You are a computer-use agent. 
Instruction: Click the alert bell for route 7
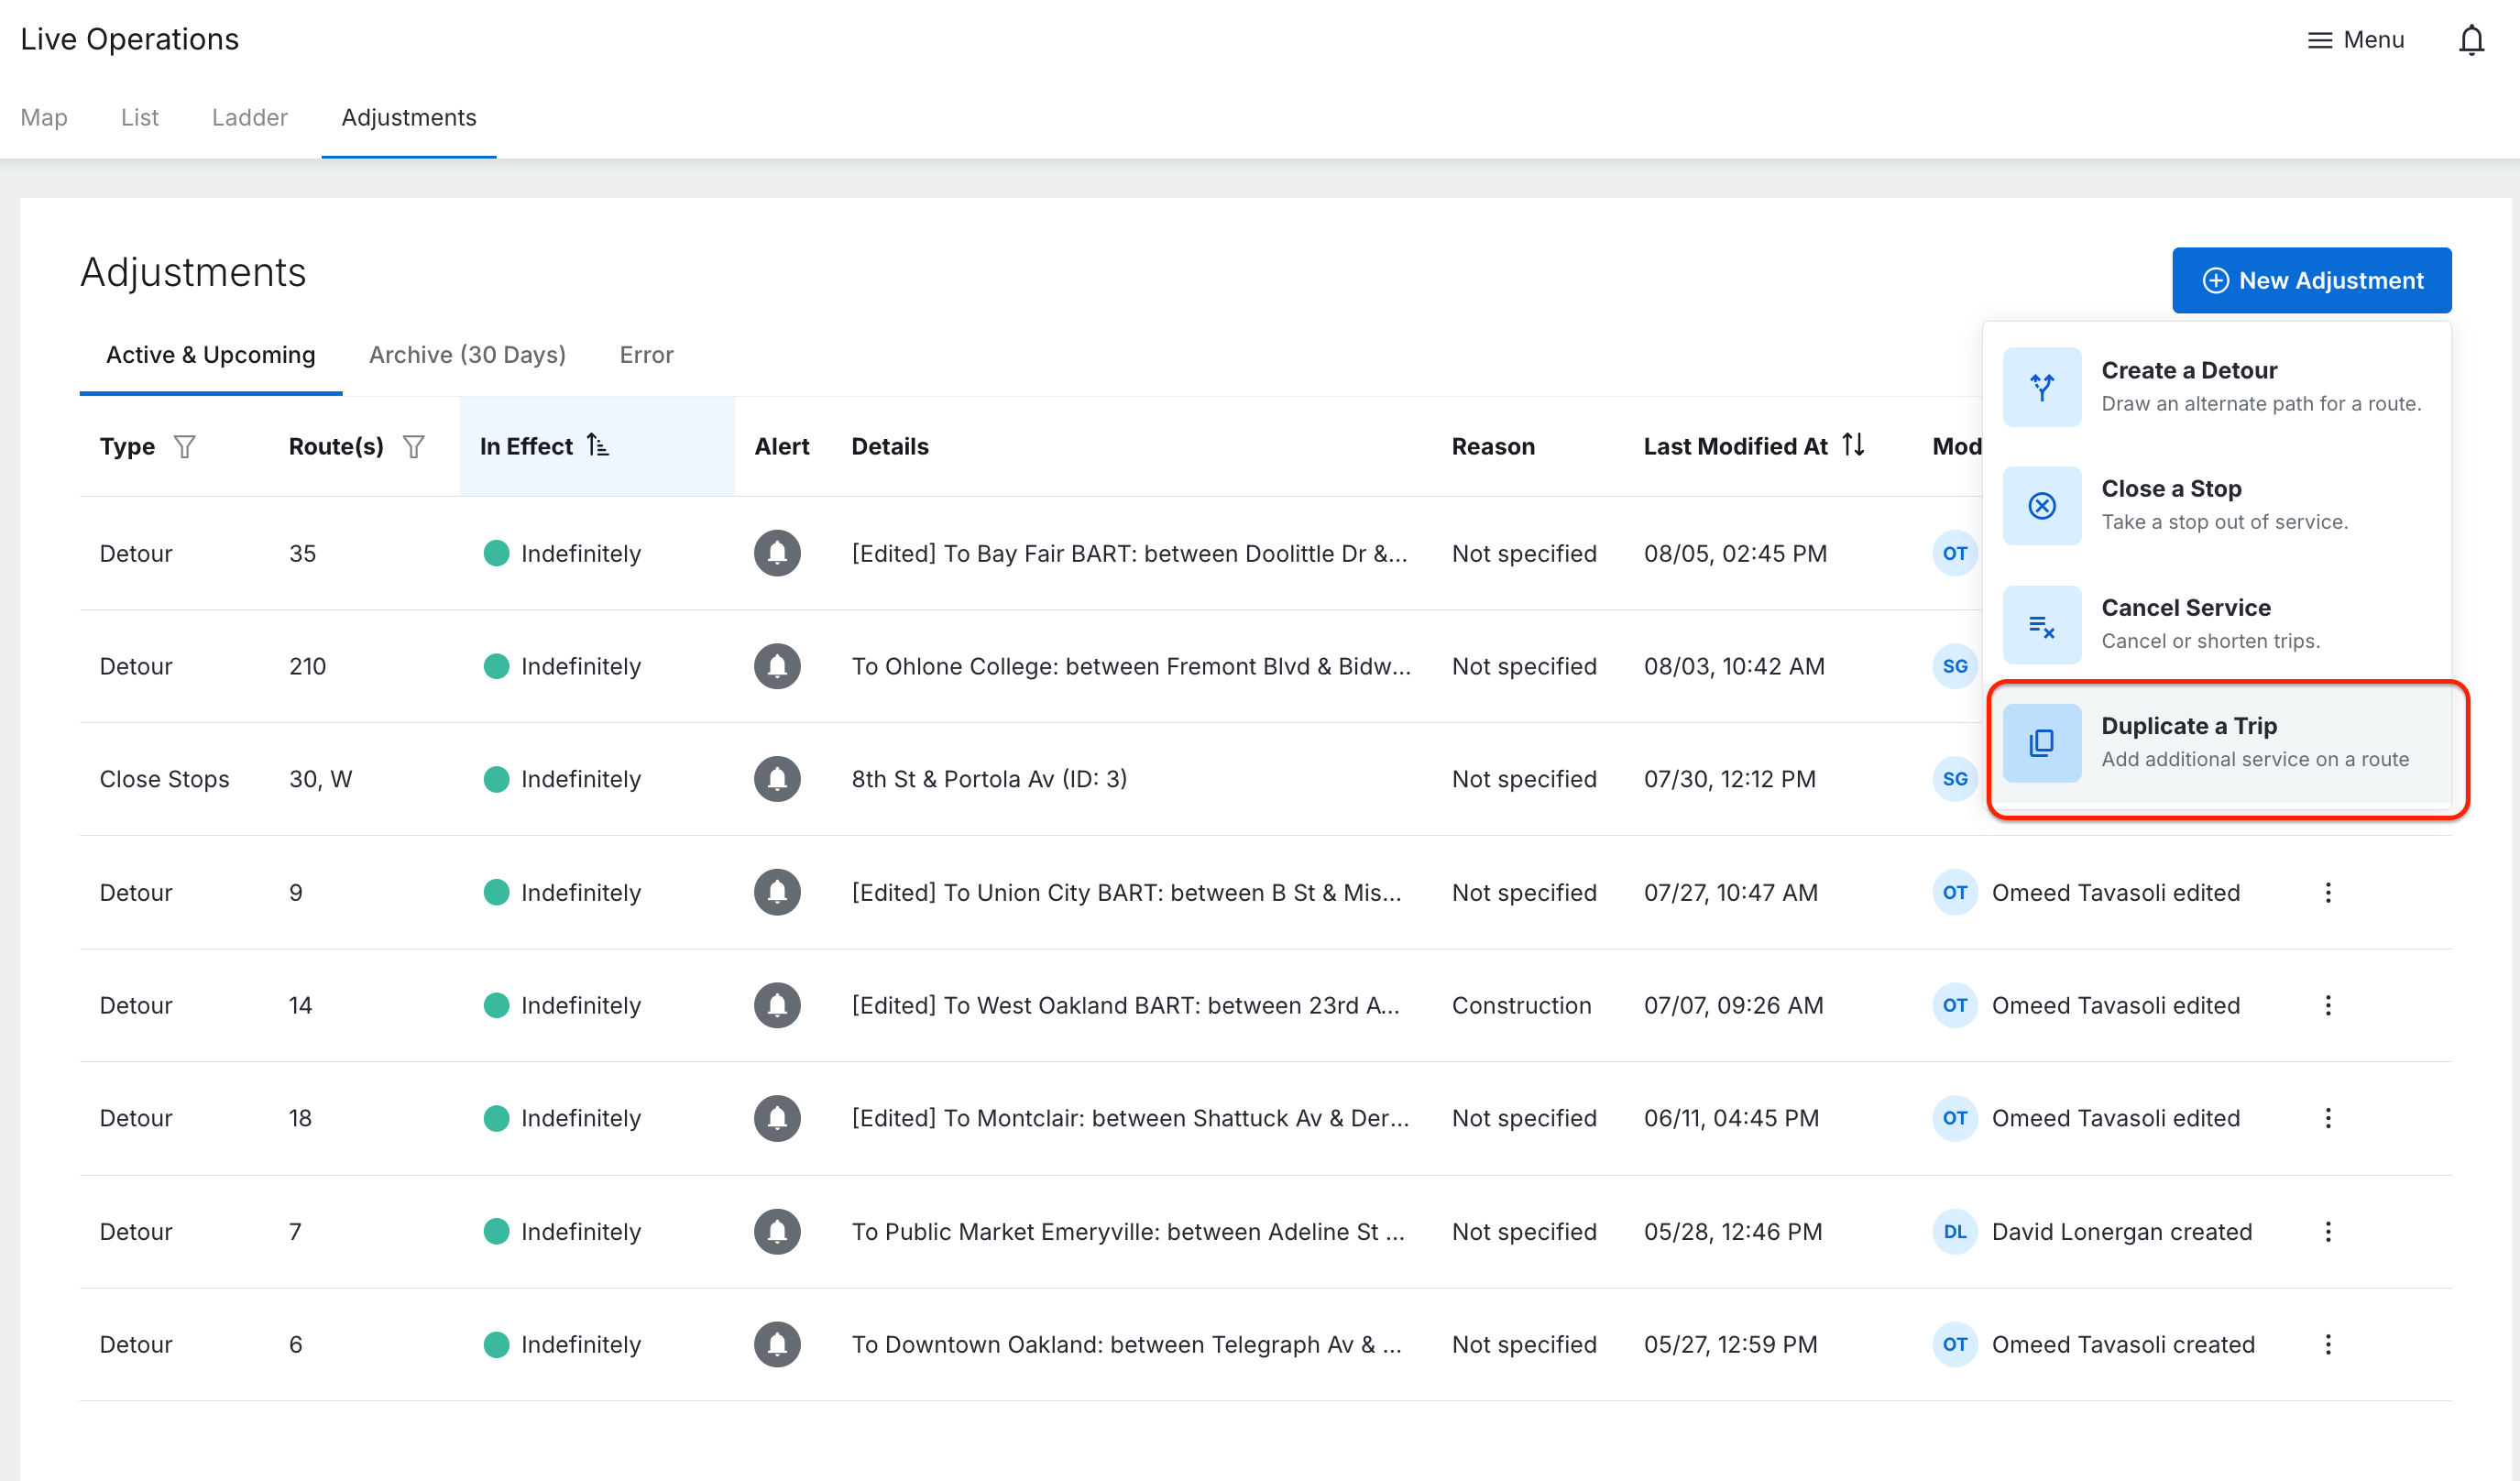pyautogui.click(x=777, y=1231)
